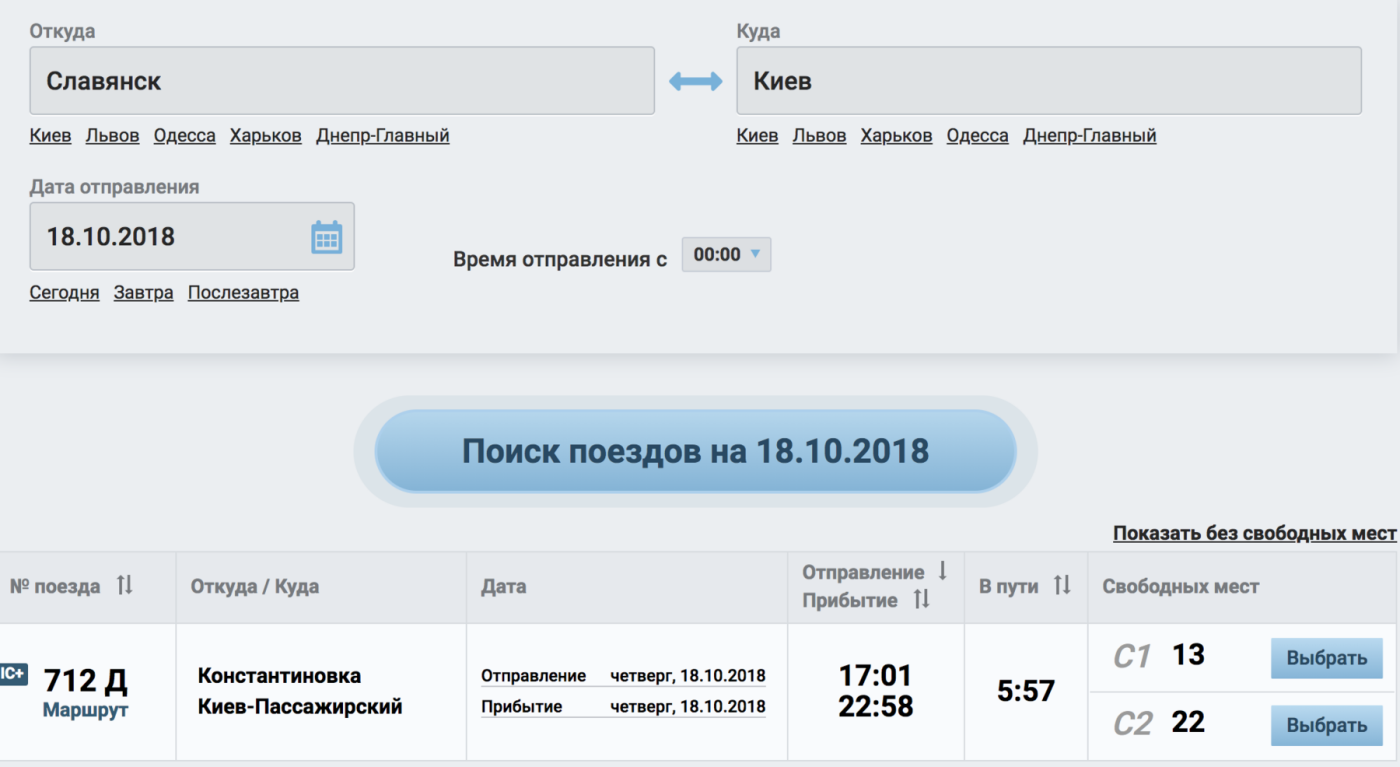Set date to Завтра
The height and width of the screenshot is (767, 1400).
tap(144, 293)
